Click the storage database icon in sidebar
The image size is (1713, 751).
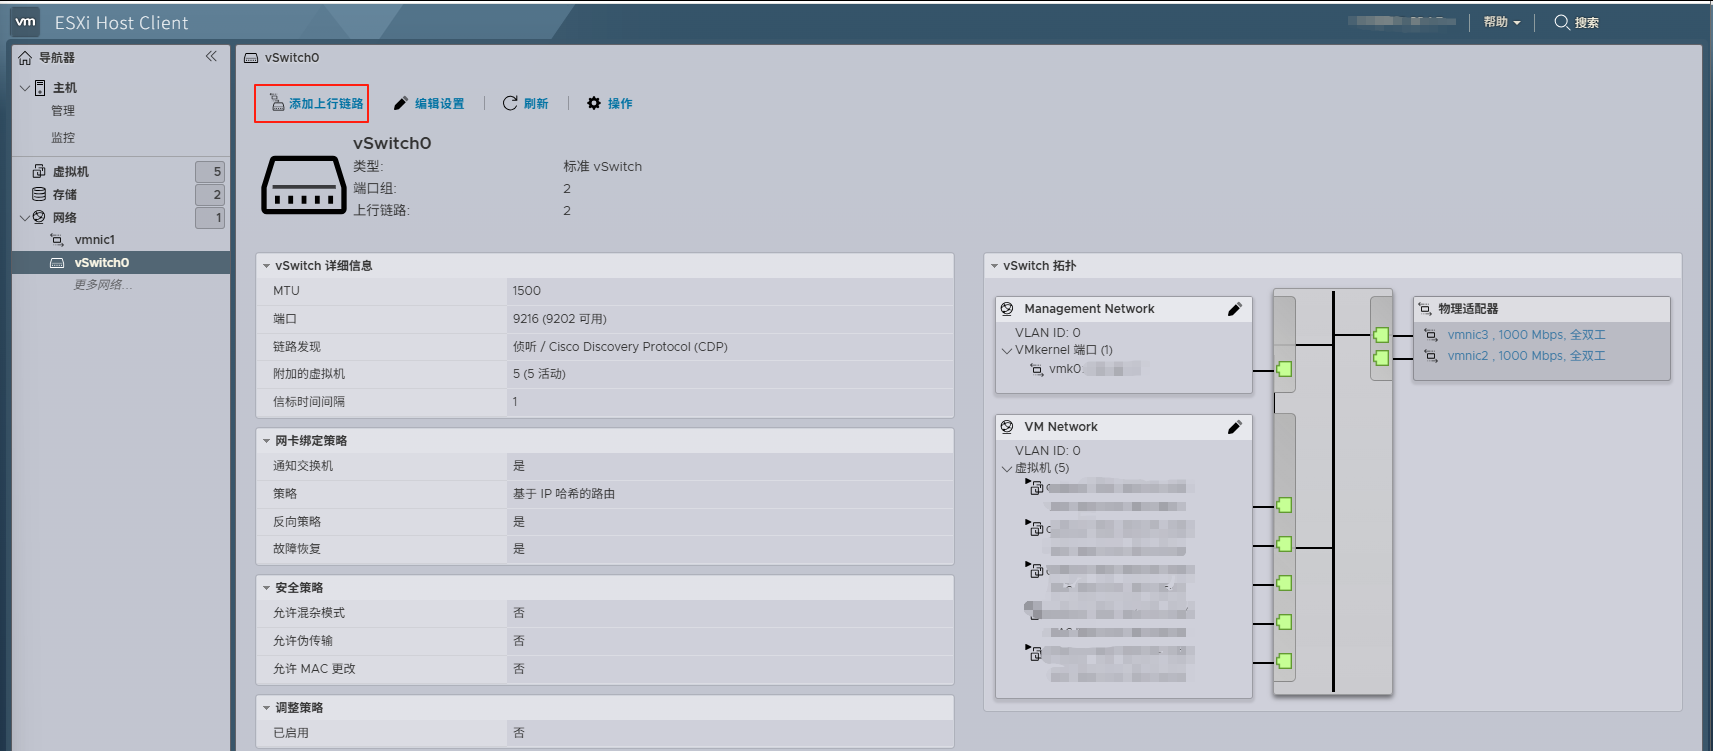coord(39,194)
